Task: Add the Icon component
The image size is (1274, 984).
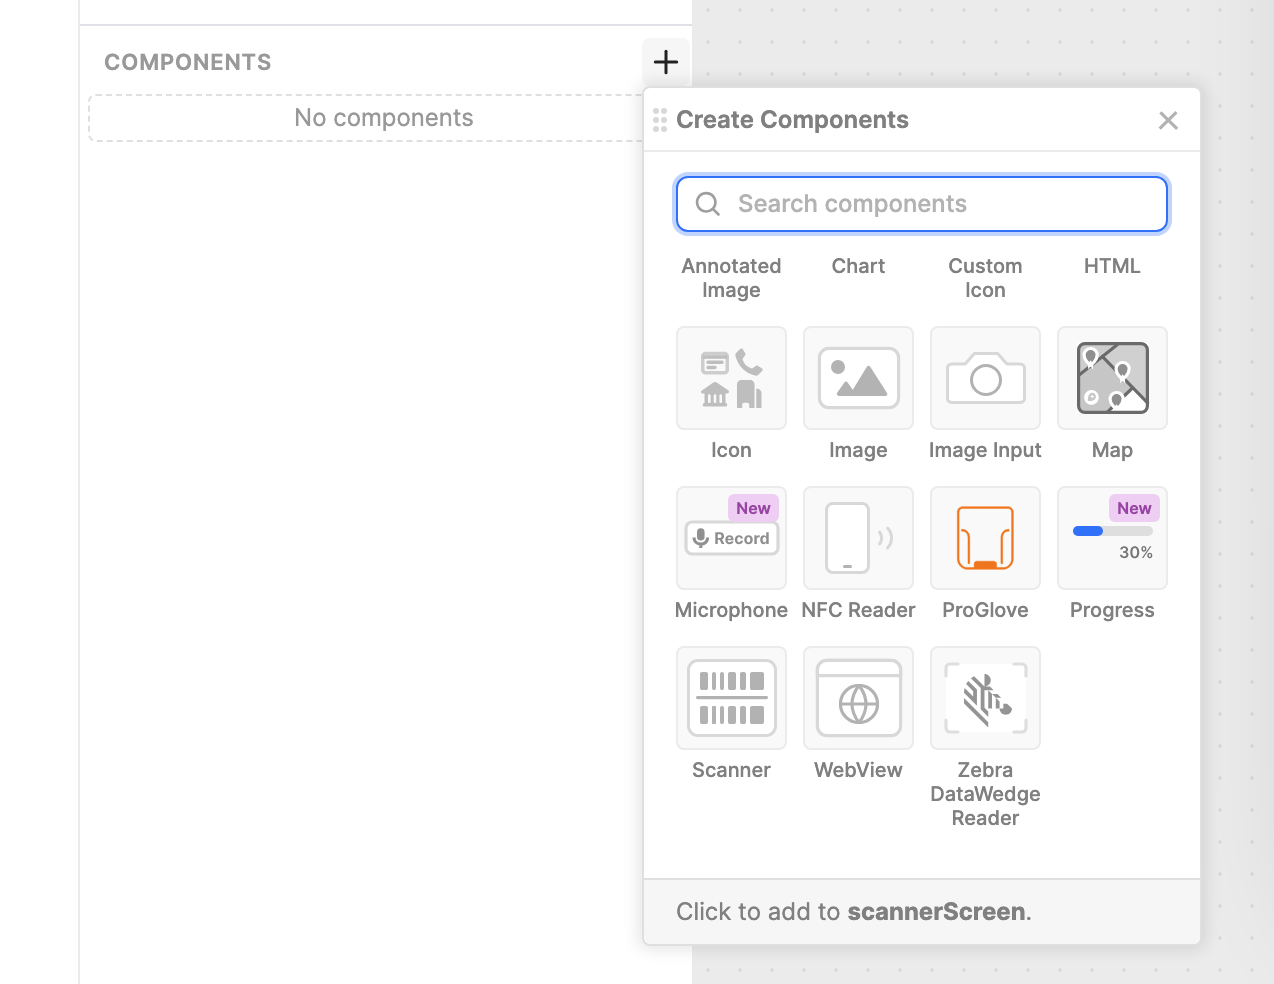Action: point(731,378)
